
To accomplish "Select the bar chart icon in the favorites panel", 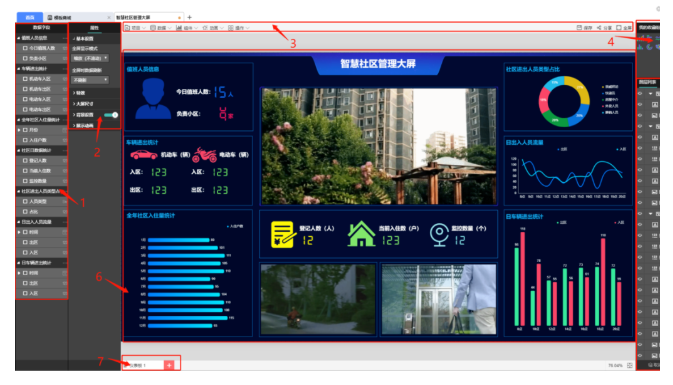I will (x=640, y=46).
